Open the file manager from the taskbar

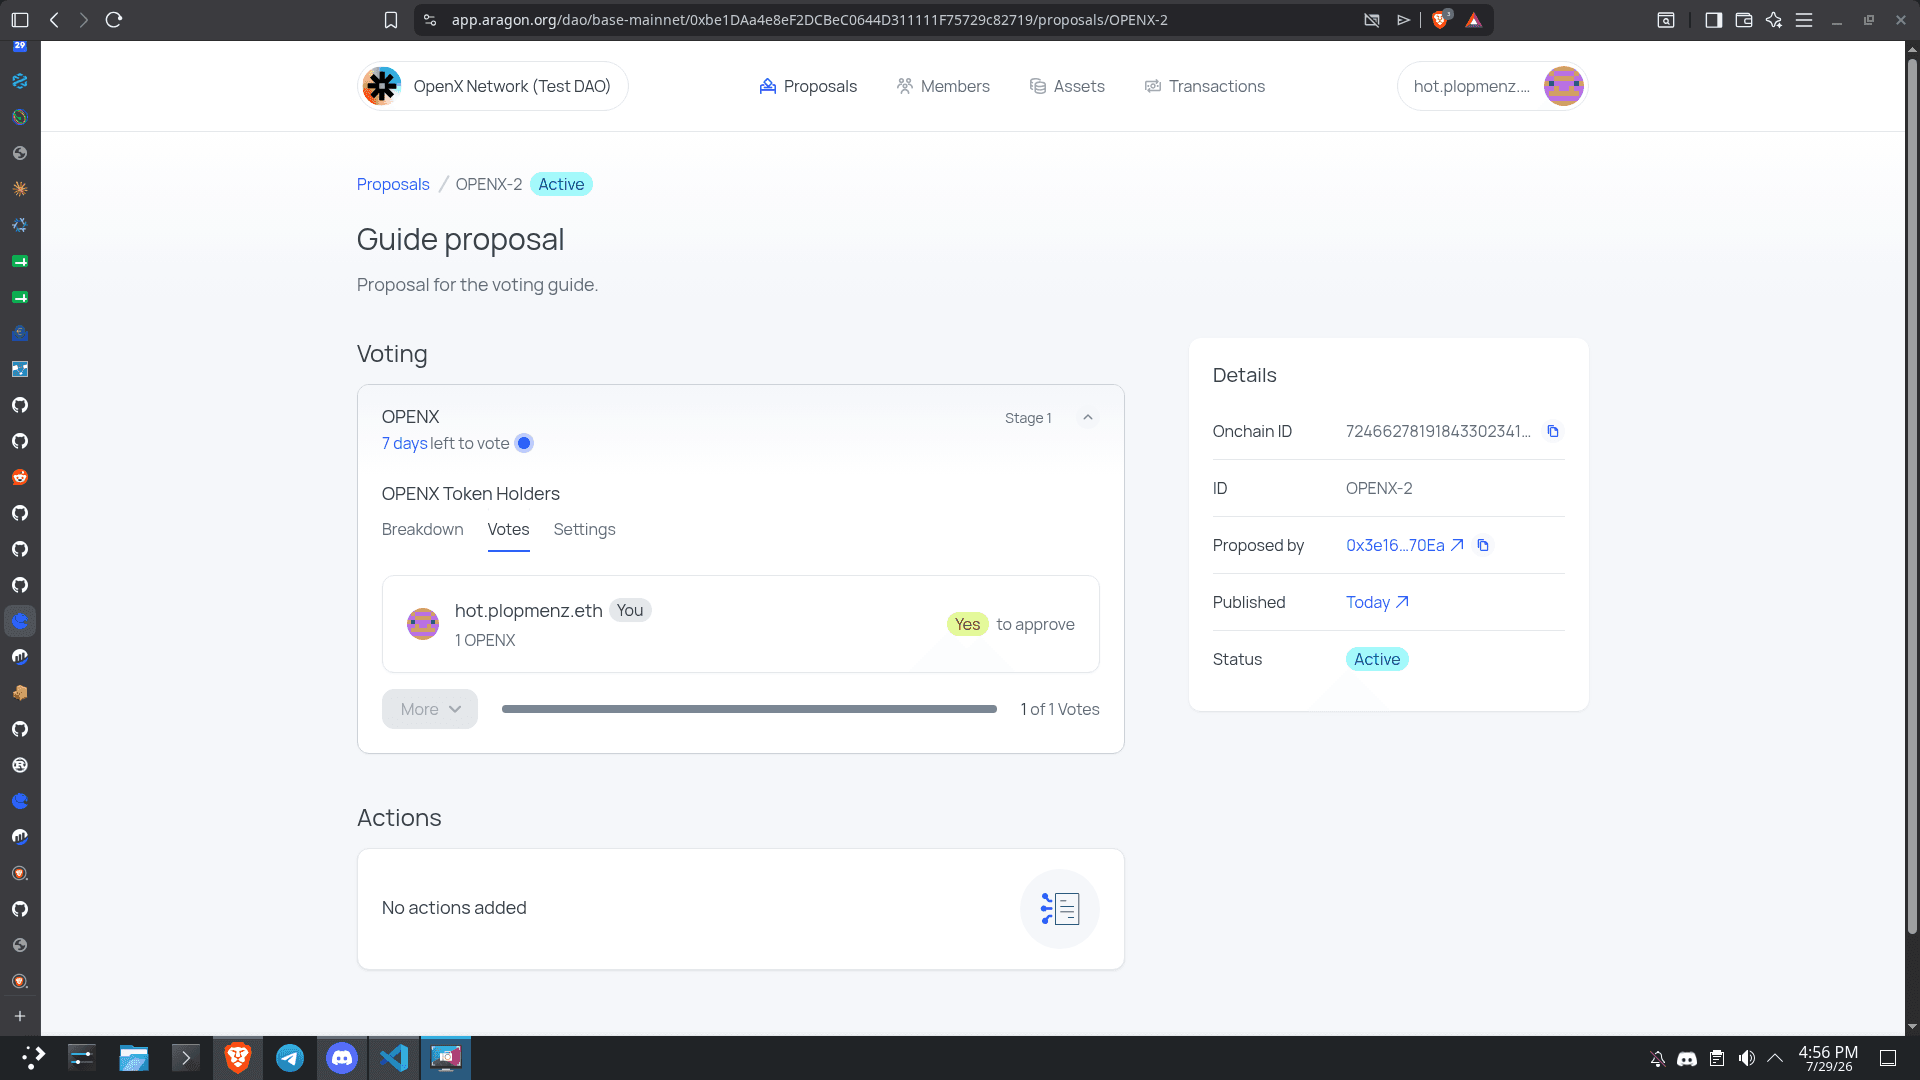(134, 1058)
